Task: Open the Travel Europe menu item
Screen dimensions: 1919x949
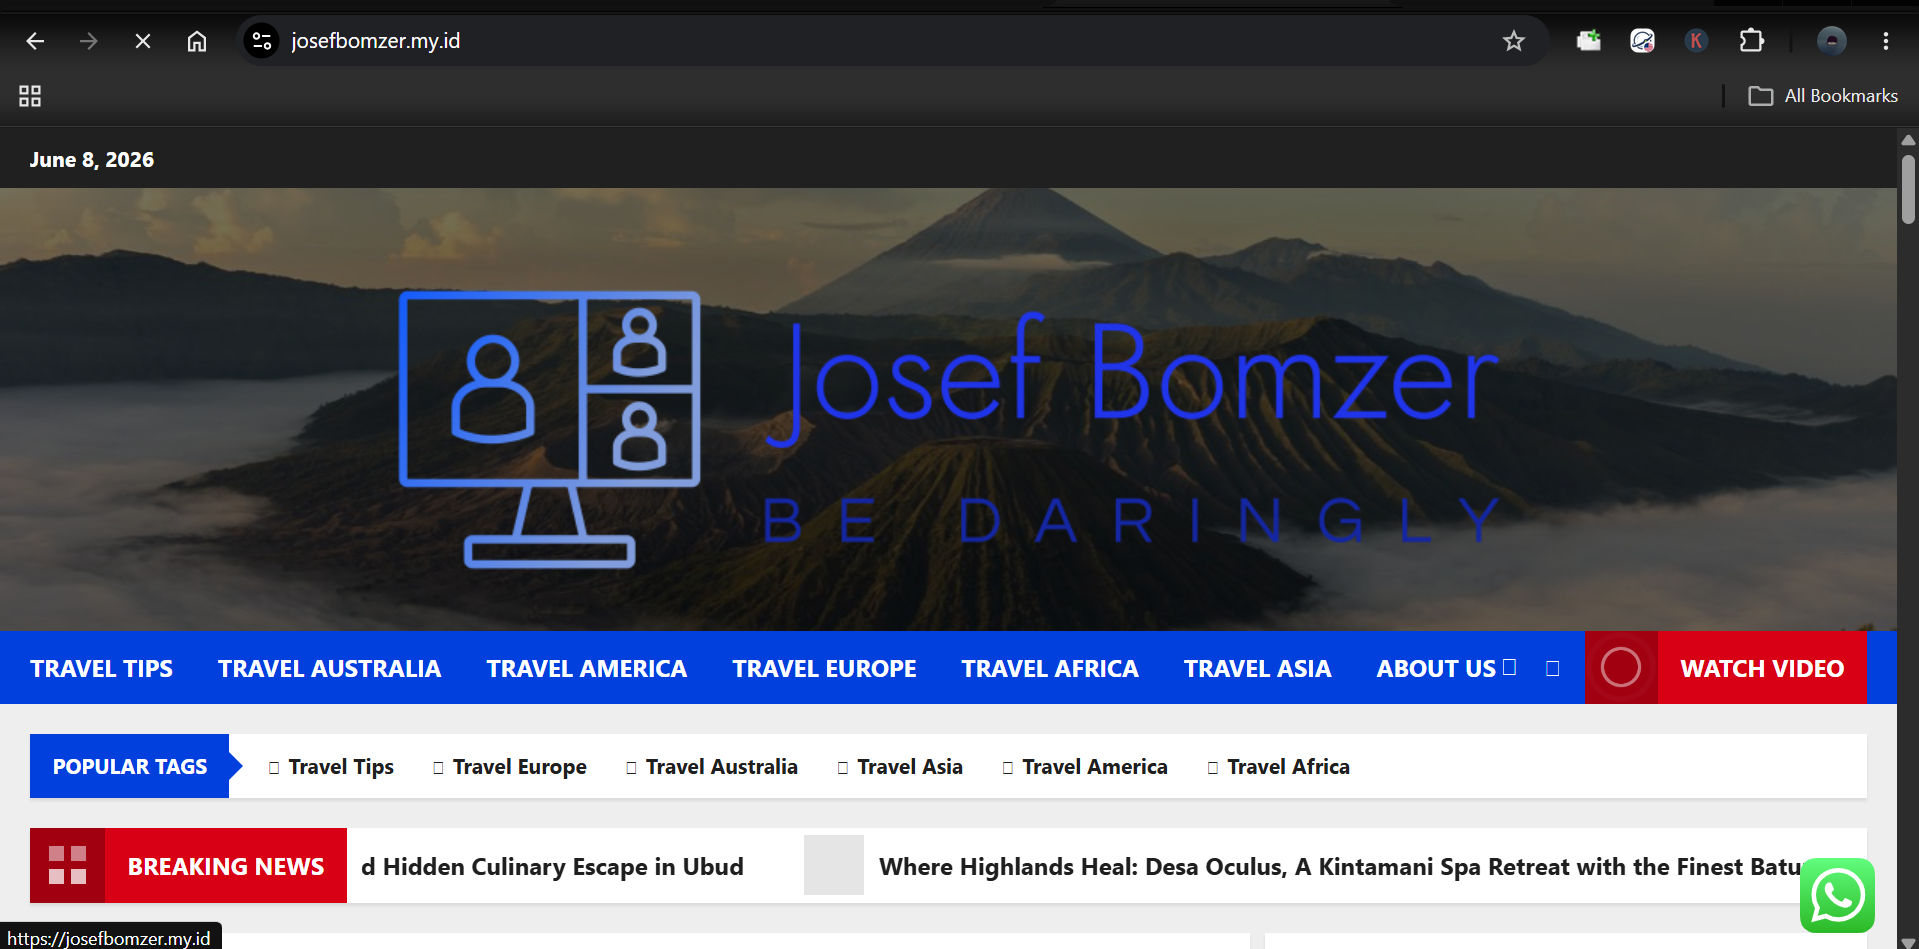Action: pos(824,669)
